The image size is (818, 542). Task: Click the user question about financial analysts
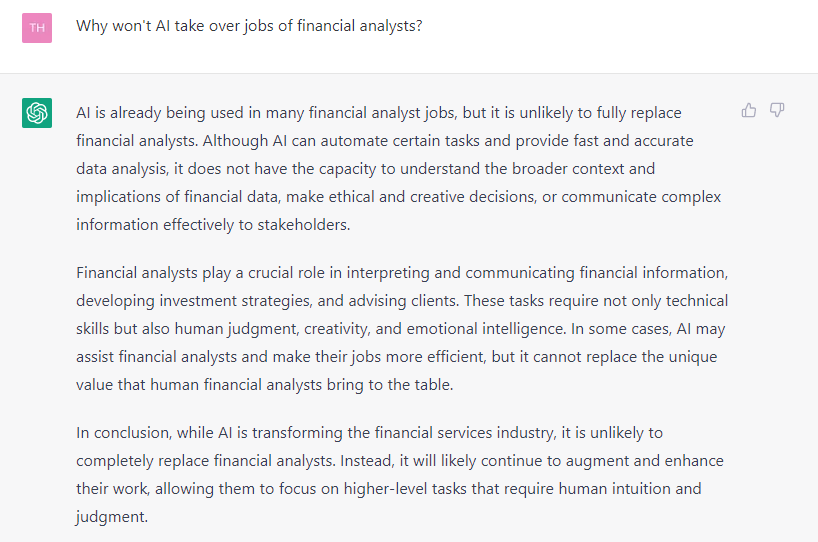(249, 26)
